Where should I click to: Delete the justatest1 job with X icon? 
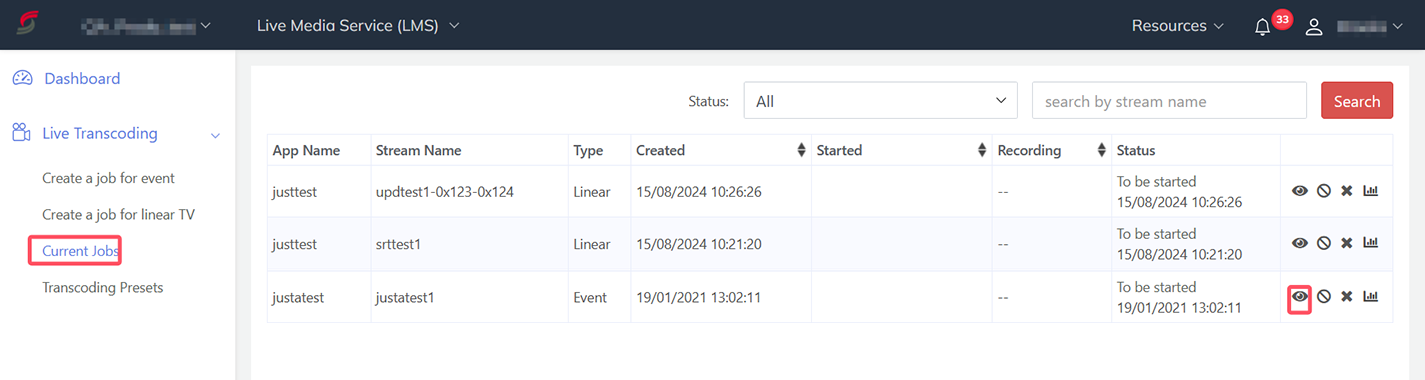pyautogui.click(x=1347, y=297)
